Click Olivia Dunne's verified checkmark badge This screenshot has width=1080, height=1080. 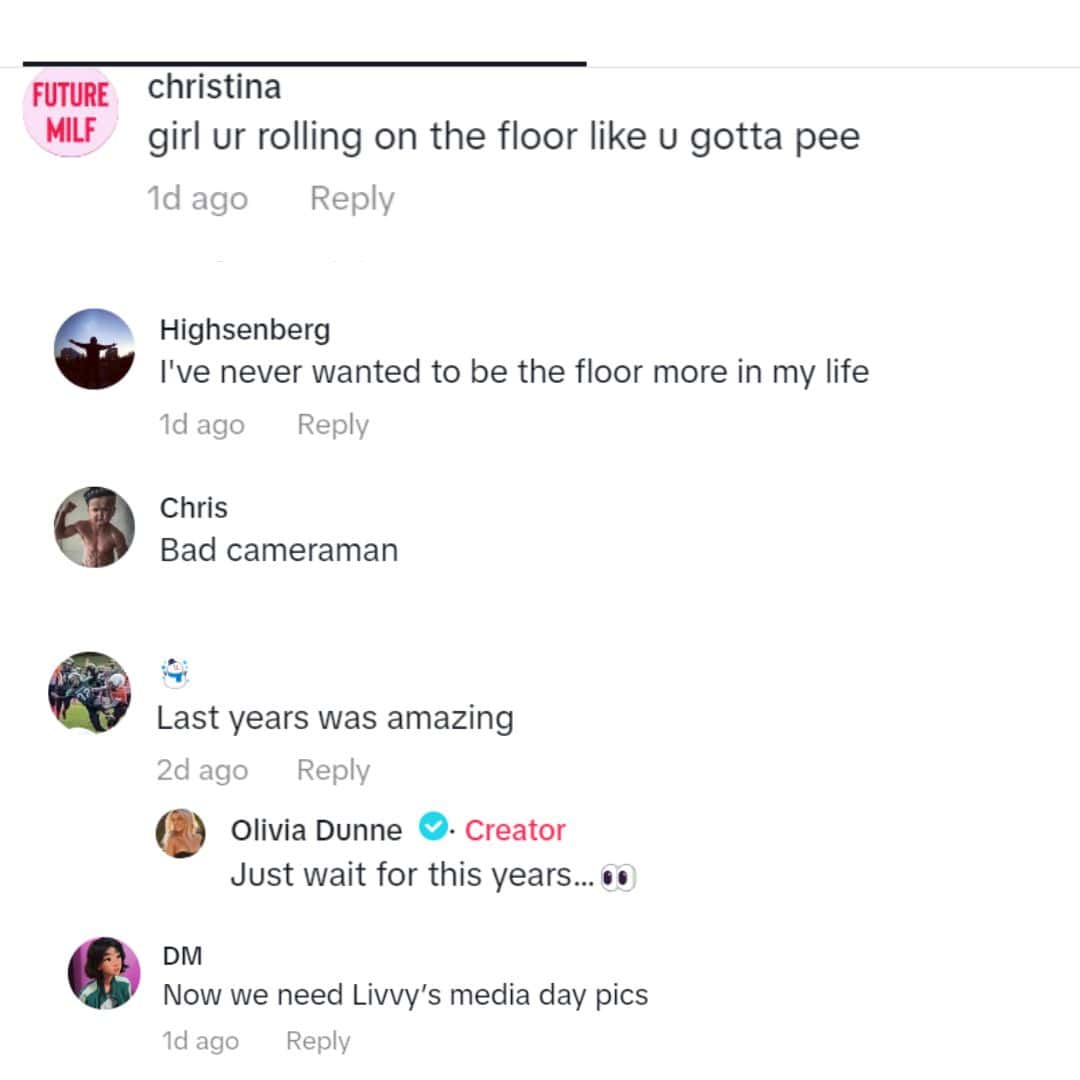433,829
